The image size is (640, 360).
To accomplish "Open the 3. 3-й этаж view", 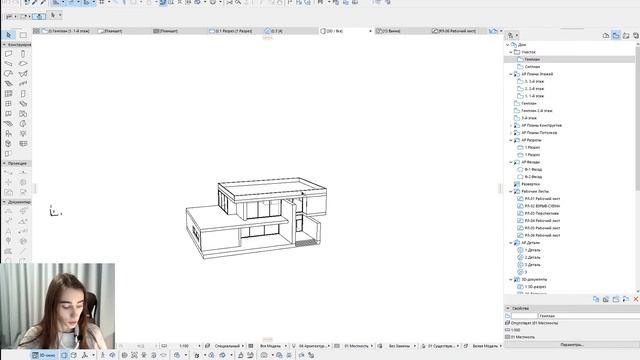I will pyautogui.click(x=534, y=81).
